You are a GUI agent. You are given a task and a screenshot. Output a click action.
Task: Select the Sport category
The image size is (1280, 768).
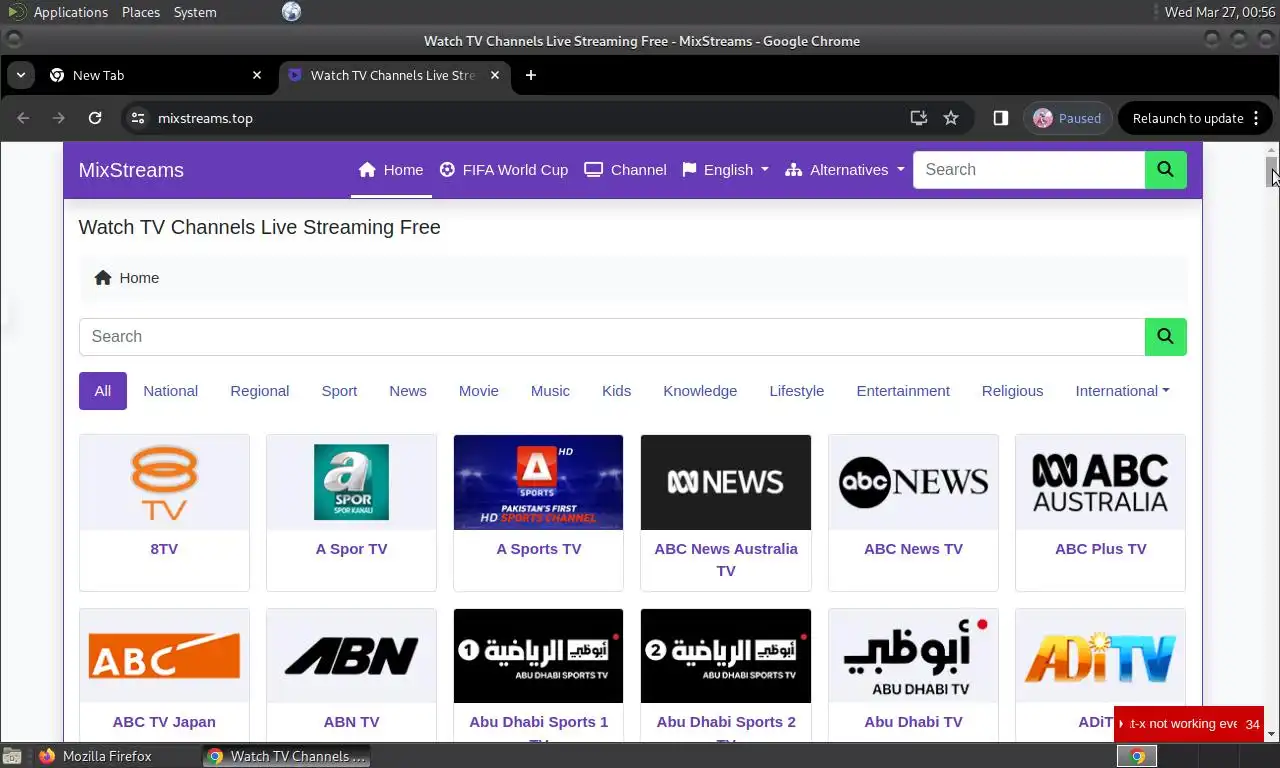339,391
